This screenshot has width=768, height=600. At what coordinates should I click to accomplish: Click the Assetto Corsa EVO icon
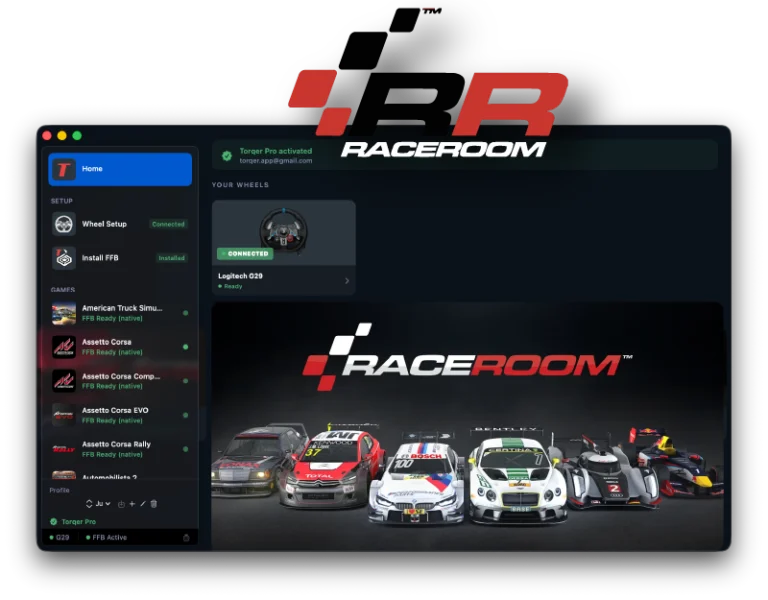64,415
